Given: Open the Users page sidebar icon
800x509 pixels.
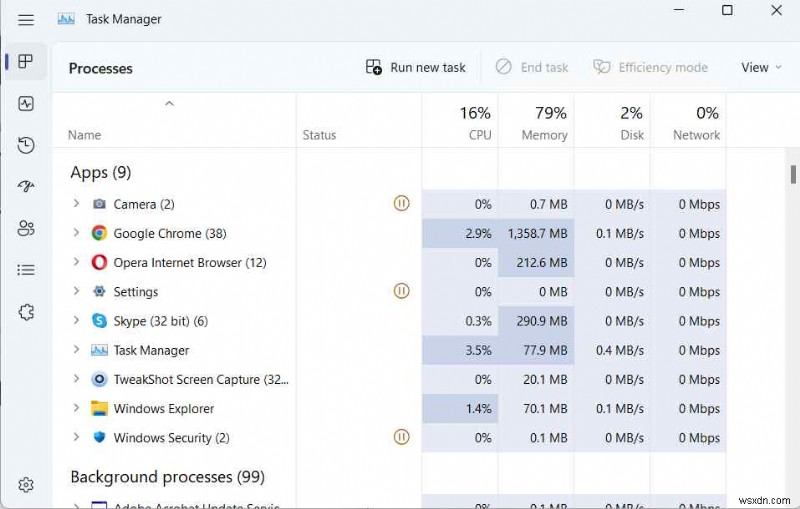Looking at the screenshot, I should tap(26, 229).
